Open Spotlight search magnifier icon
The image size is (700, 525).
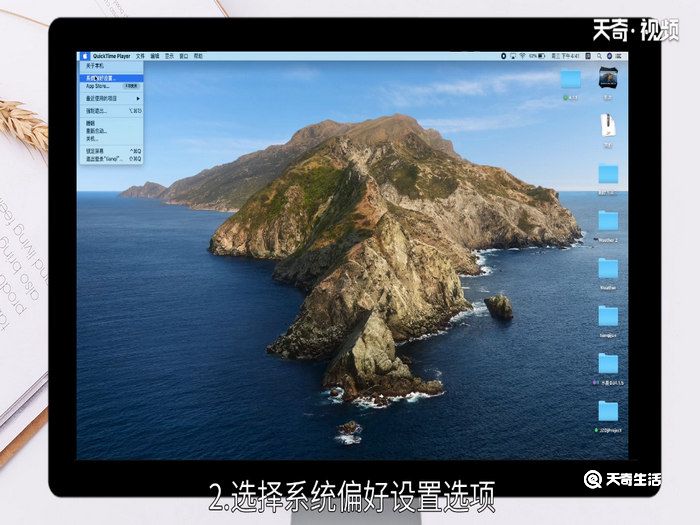click(599, 56)
